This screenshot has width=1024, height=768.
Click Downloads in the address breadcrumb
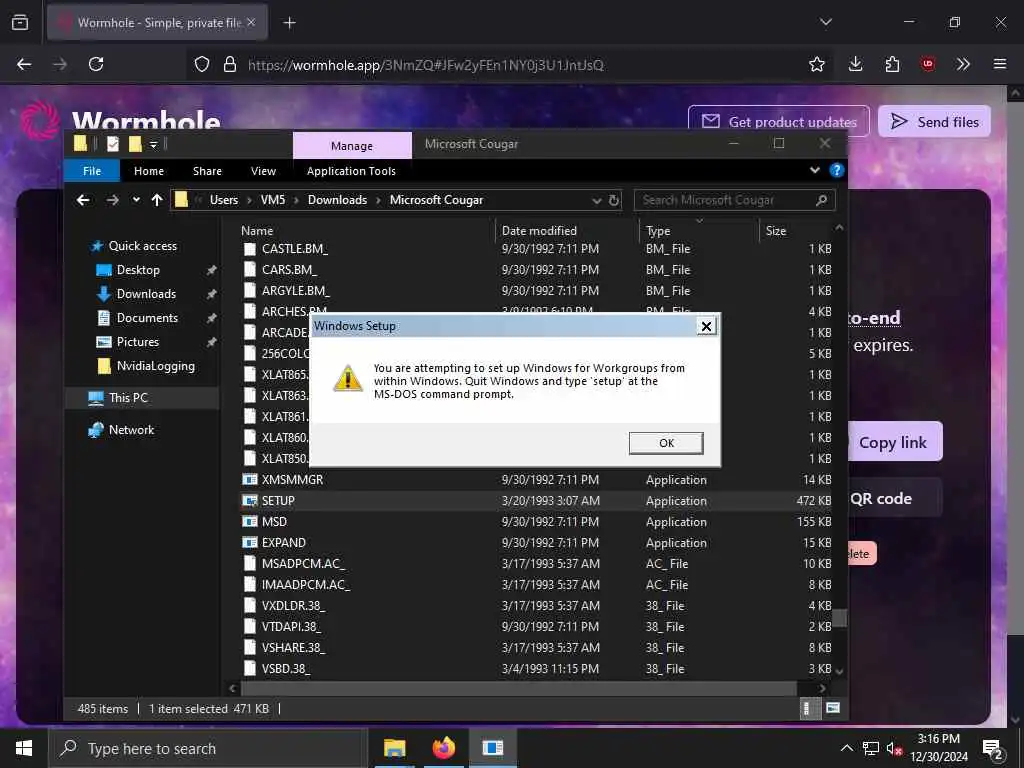coord(337,200)
